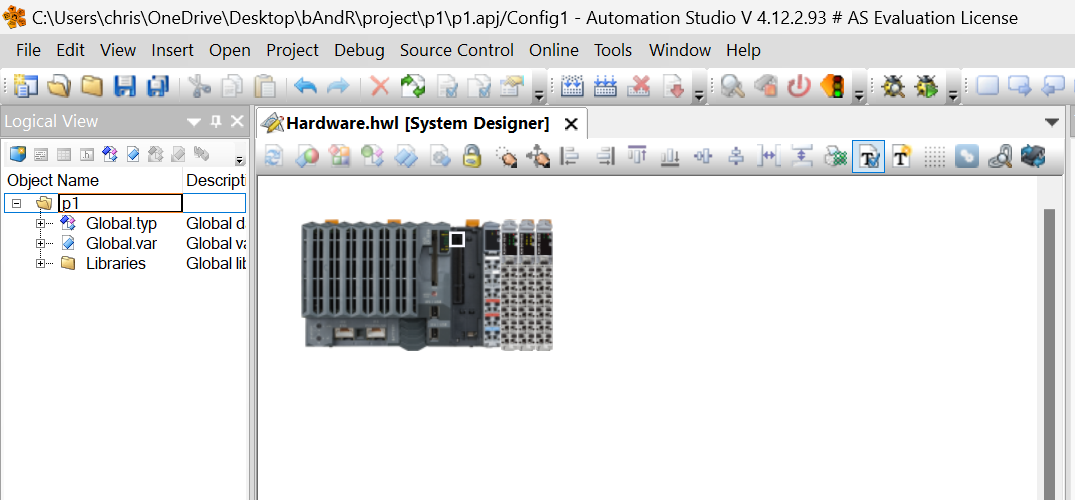Open the document tab list dropdown arrow

(1052, 123)
